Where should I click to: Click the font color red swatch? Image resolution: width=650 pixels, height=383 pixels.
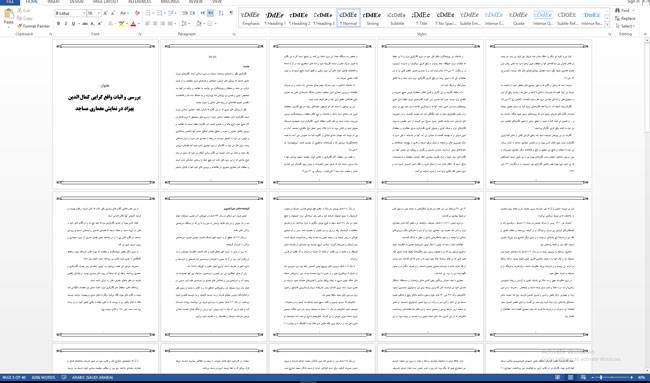(133, 24)
